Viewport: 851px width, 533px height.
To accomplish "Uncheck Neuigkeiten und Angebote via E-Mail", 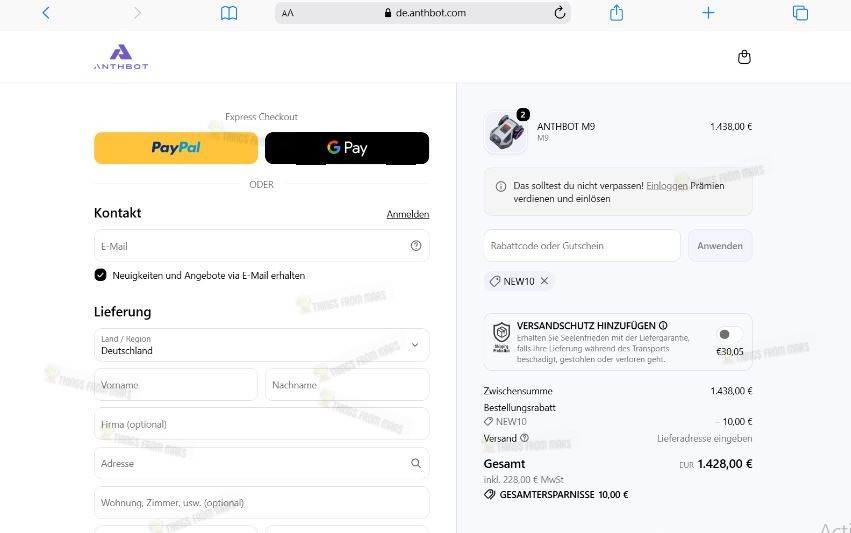I will click(100, 275).
